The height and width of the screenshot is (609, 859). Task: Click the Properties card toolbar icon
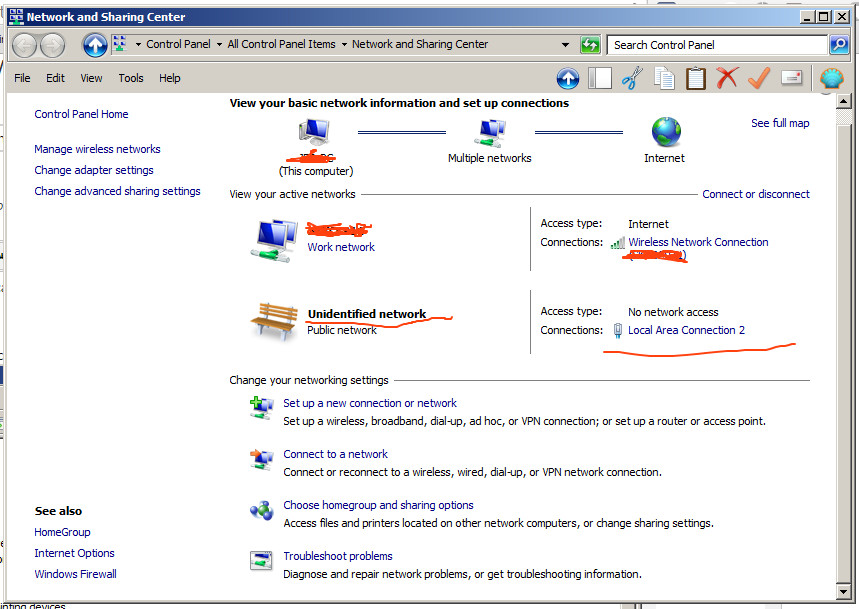point(791,78)
